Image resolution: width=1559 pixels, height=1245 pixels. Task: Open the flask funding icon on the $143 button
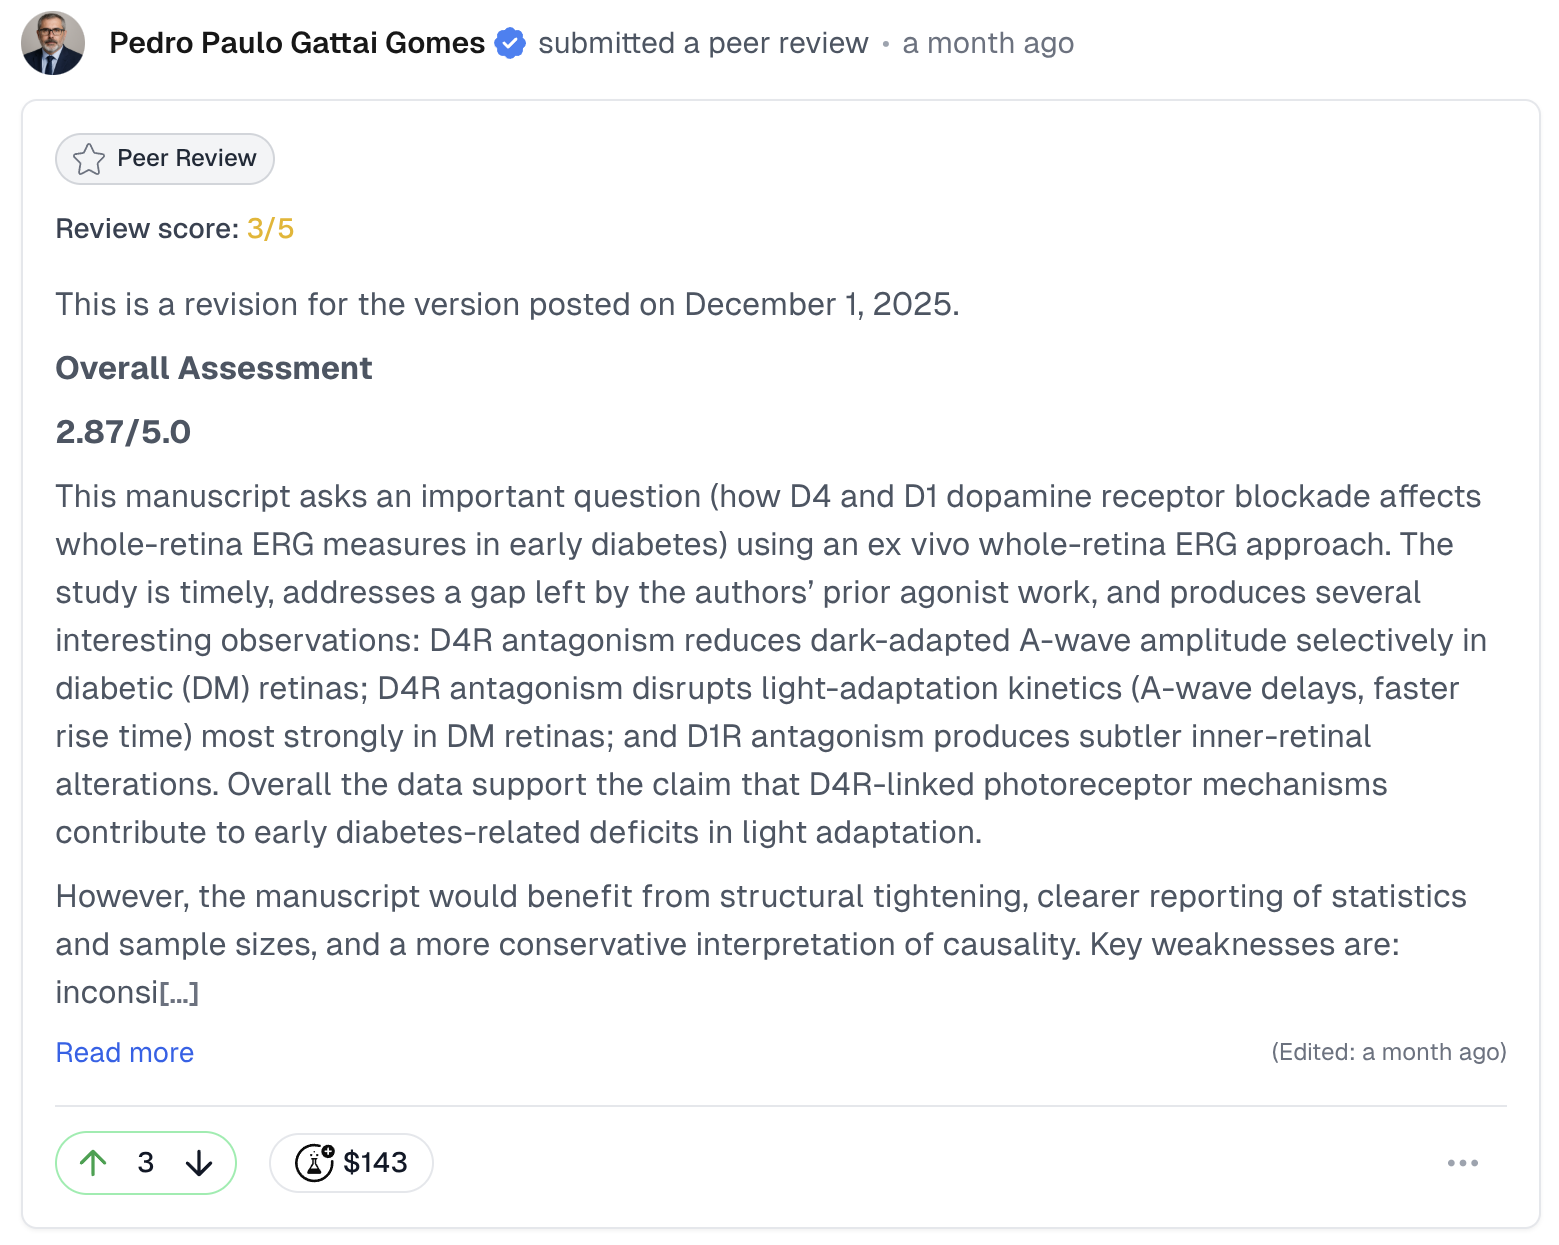(315, 1163)
